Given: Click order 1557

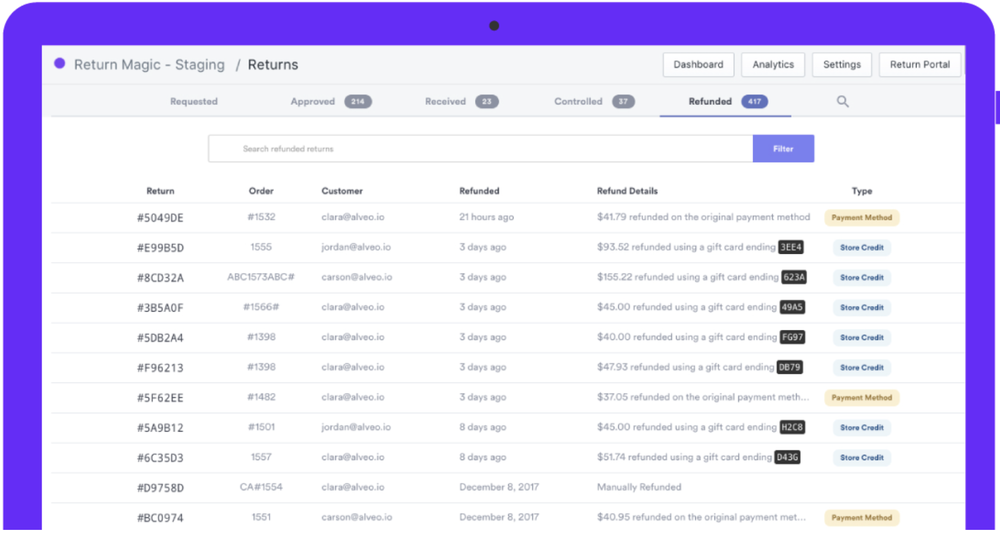Looking at the screenshot, I should click(261, 457).
